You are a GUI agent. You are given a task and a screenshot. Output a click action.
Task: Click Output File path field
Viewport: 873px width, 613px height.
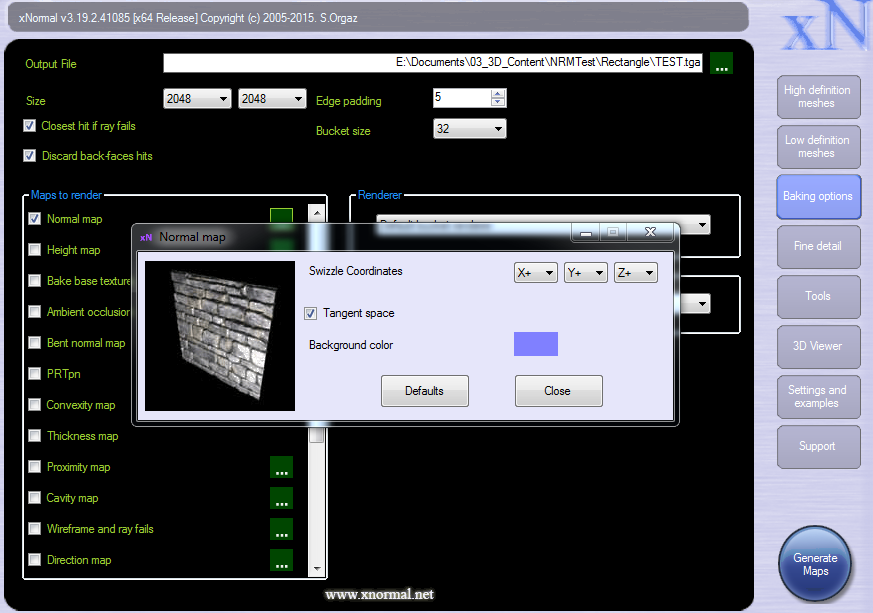click(433, 63)
